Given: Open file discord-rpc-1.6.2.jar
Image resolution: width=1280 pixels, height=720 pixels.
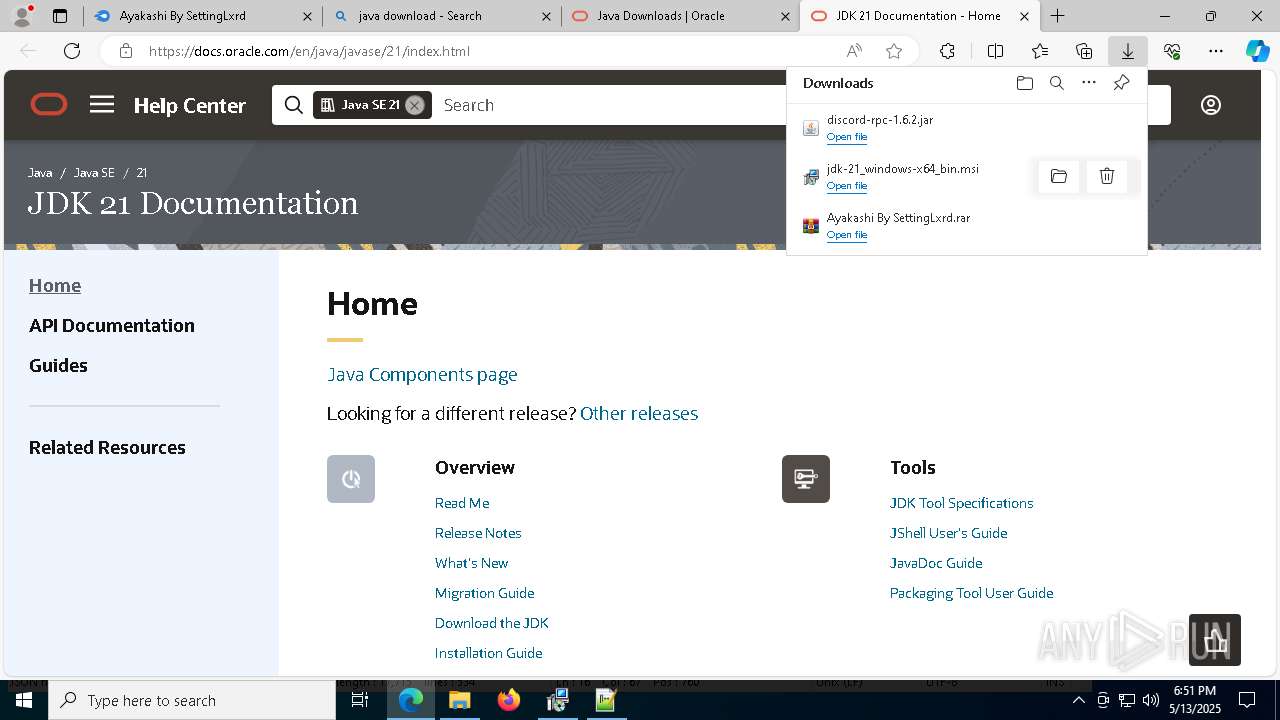Looking at the screenshot, I should 846,137.
